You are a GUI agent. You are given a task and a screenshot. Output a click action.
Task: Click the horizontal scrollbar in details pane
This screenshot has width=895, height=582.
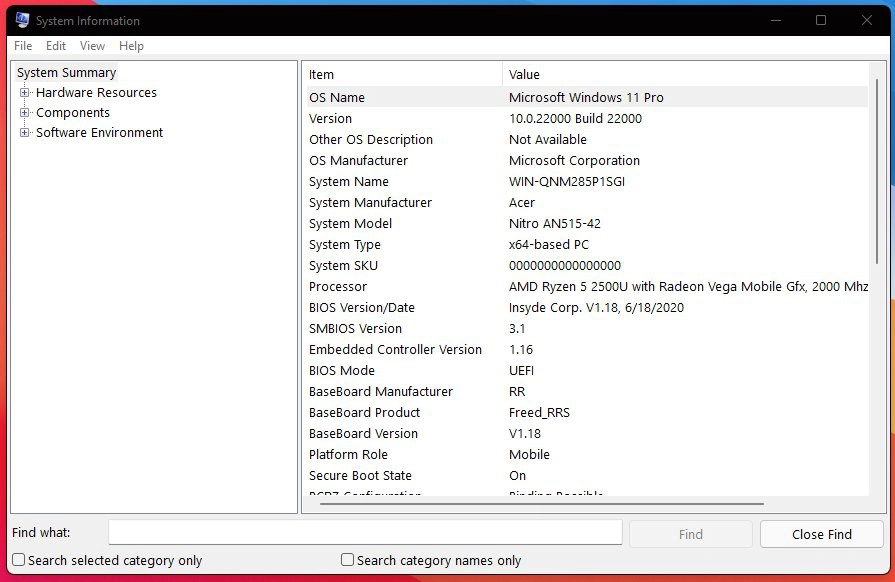[x=540, y=504]
